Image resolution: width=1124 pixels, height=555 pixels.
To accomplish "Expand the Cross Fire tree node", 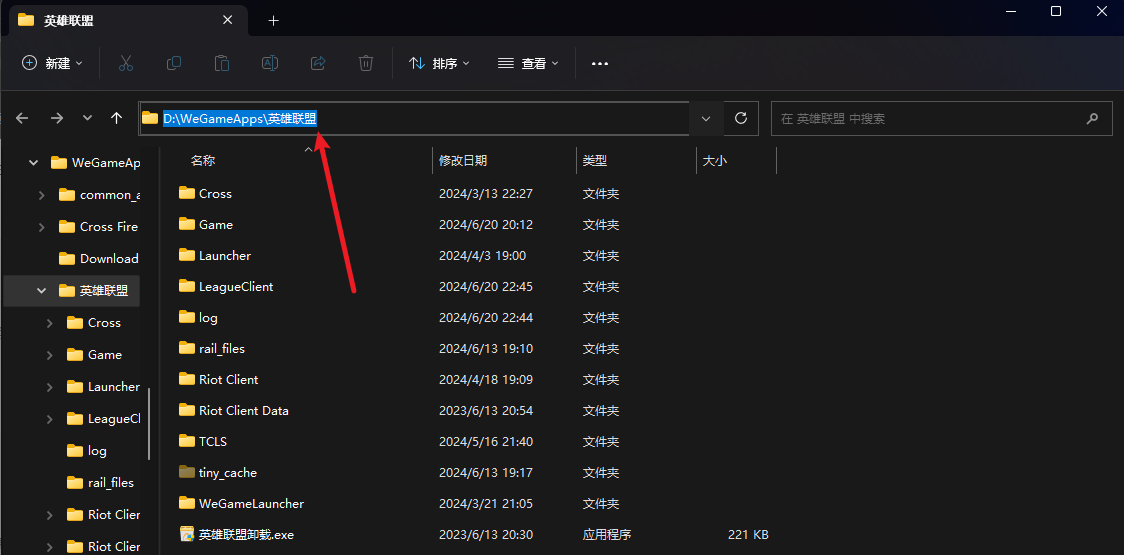I will click(42, 227).
